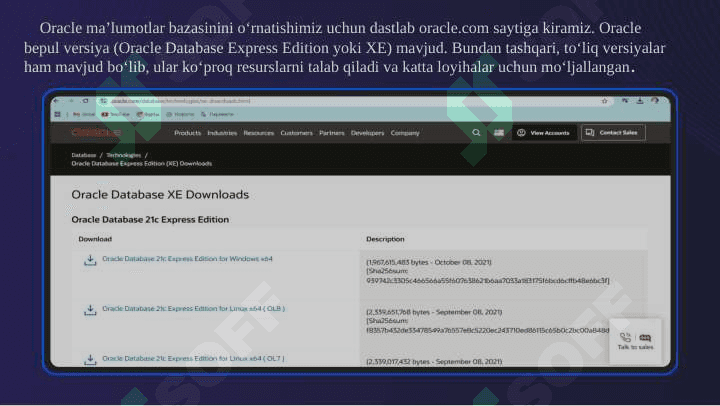Click the "Oracle Database 21c Express Edition" heading
The width and height of the screenshot is (720, 406).
tap(150, 220)
